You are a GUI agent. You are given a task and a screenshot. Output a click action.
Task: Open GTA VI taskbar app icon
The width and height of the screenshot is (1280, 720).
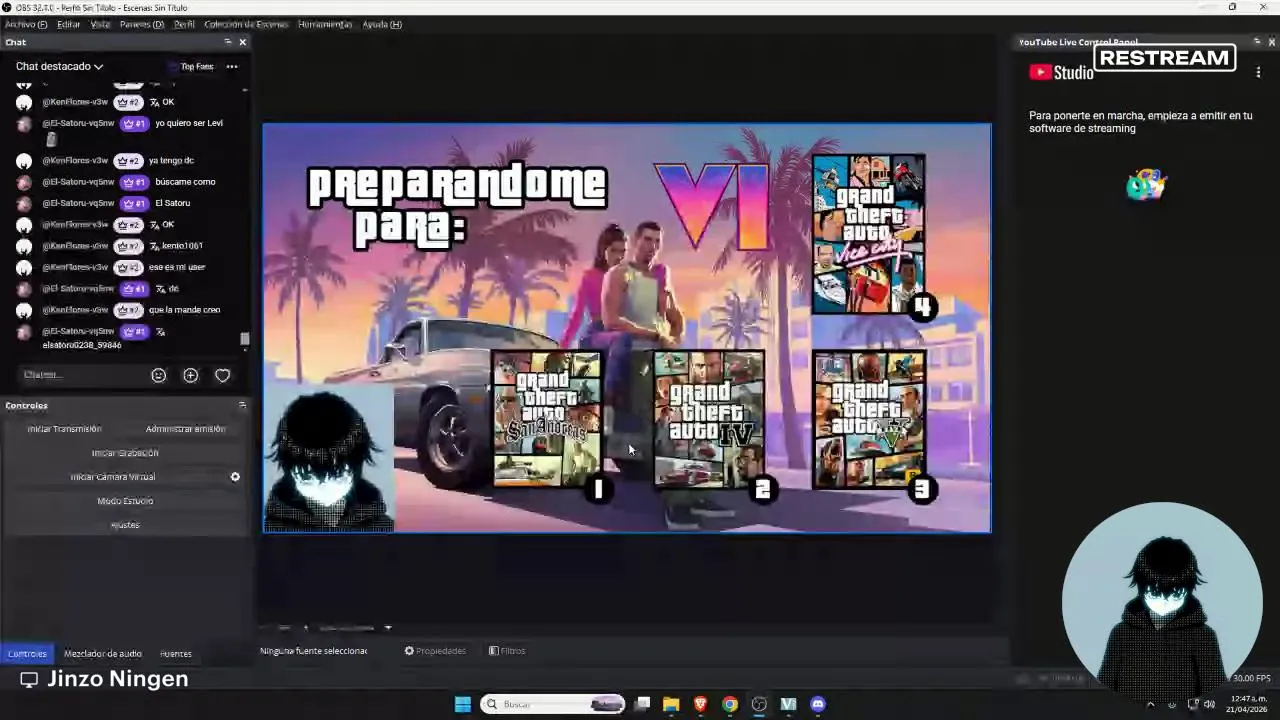pos(788,704)
